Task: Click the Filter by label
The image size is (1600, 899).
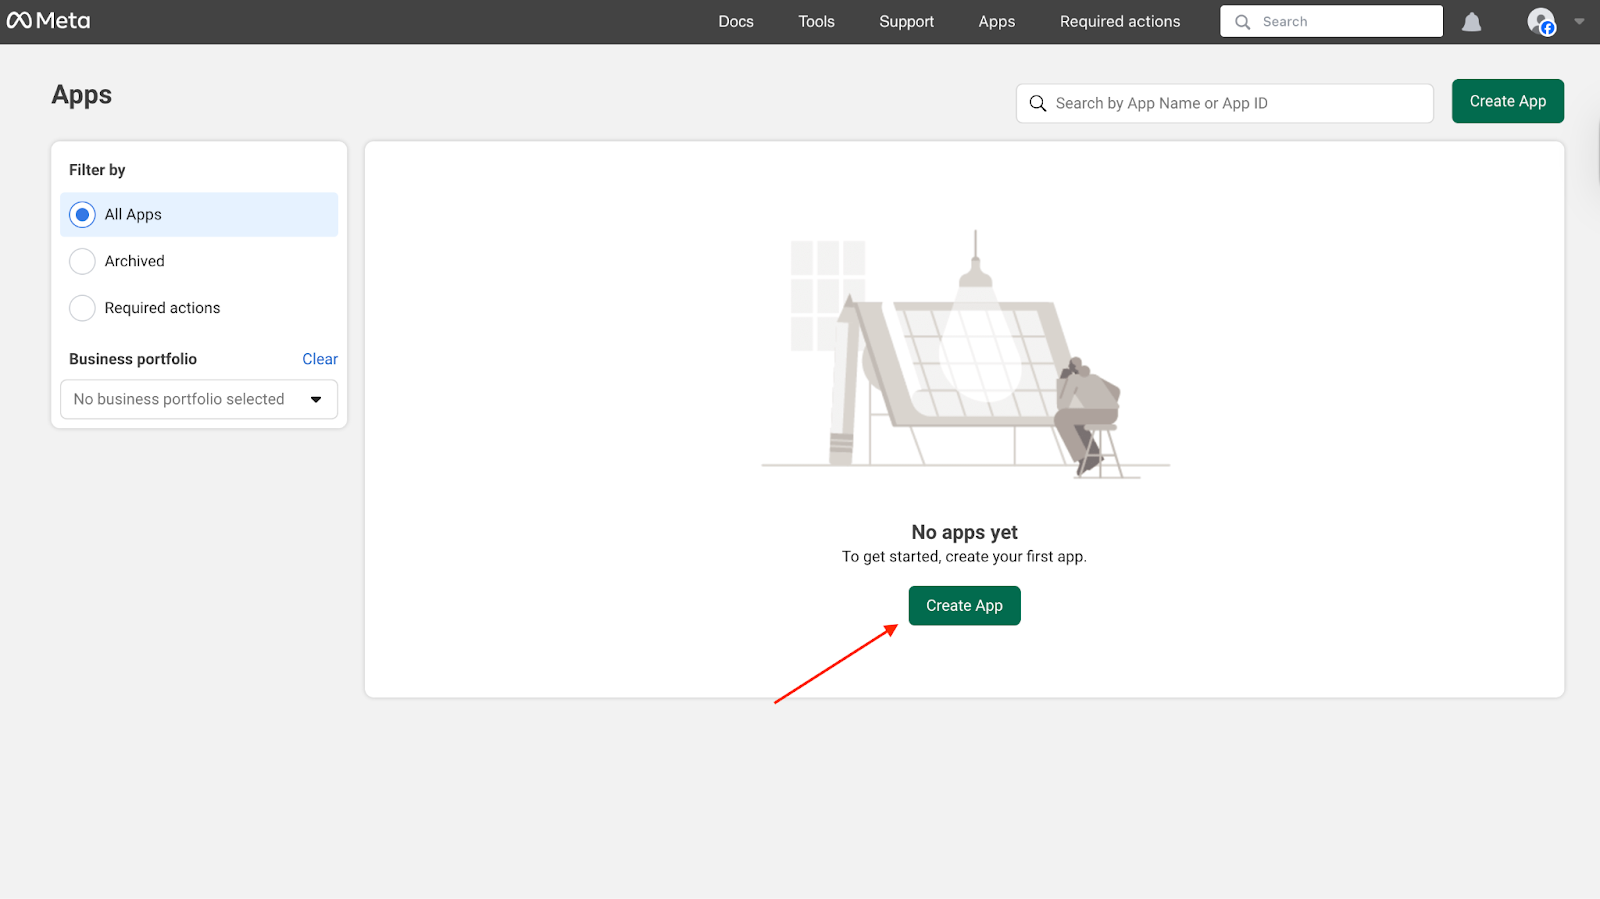Action: click(x=97, y=170)
